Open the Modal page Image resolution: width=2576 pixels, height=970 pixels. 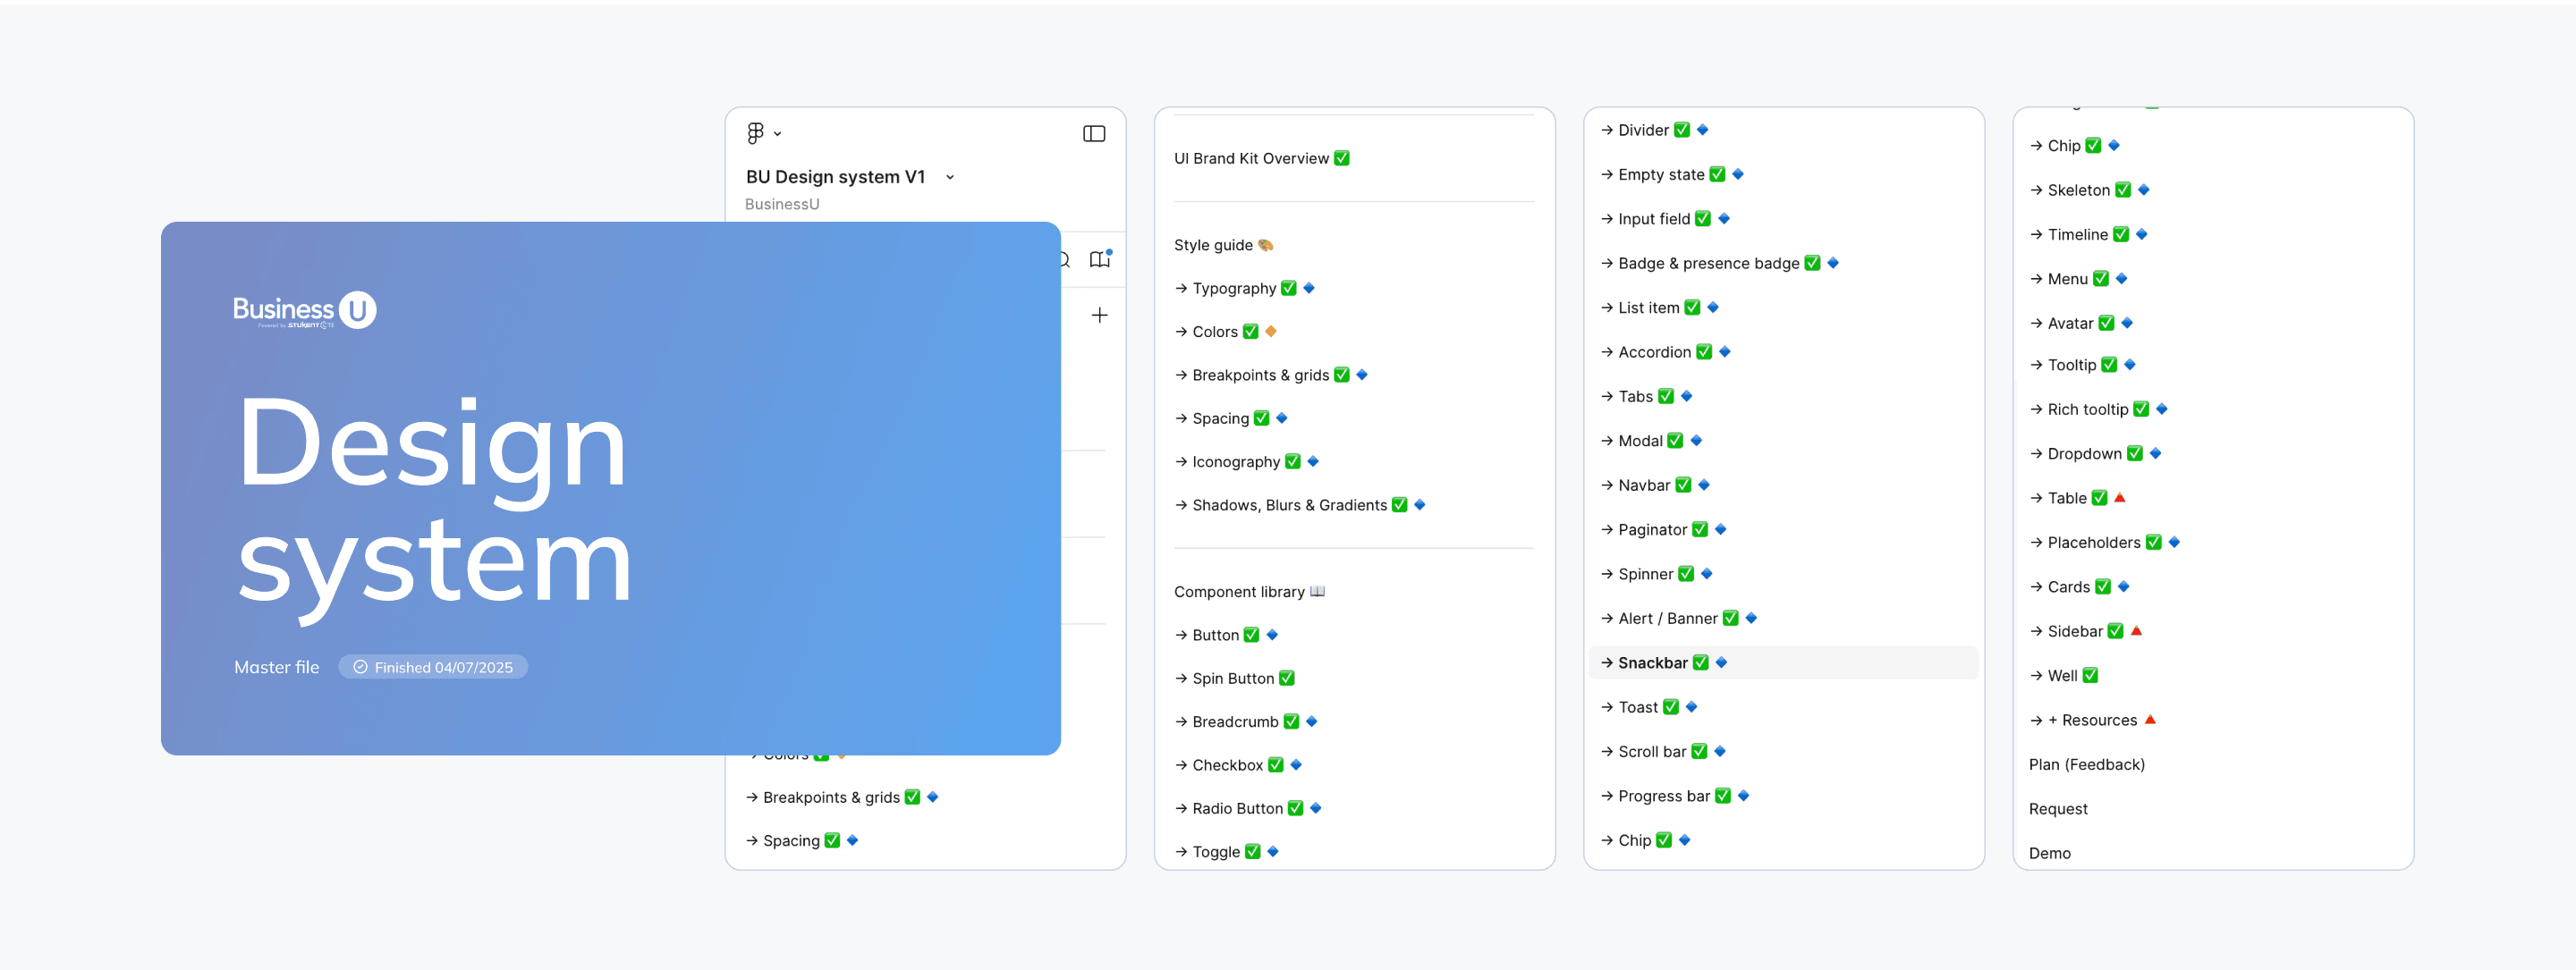click(x=1651, y=440)
